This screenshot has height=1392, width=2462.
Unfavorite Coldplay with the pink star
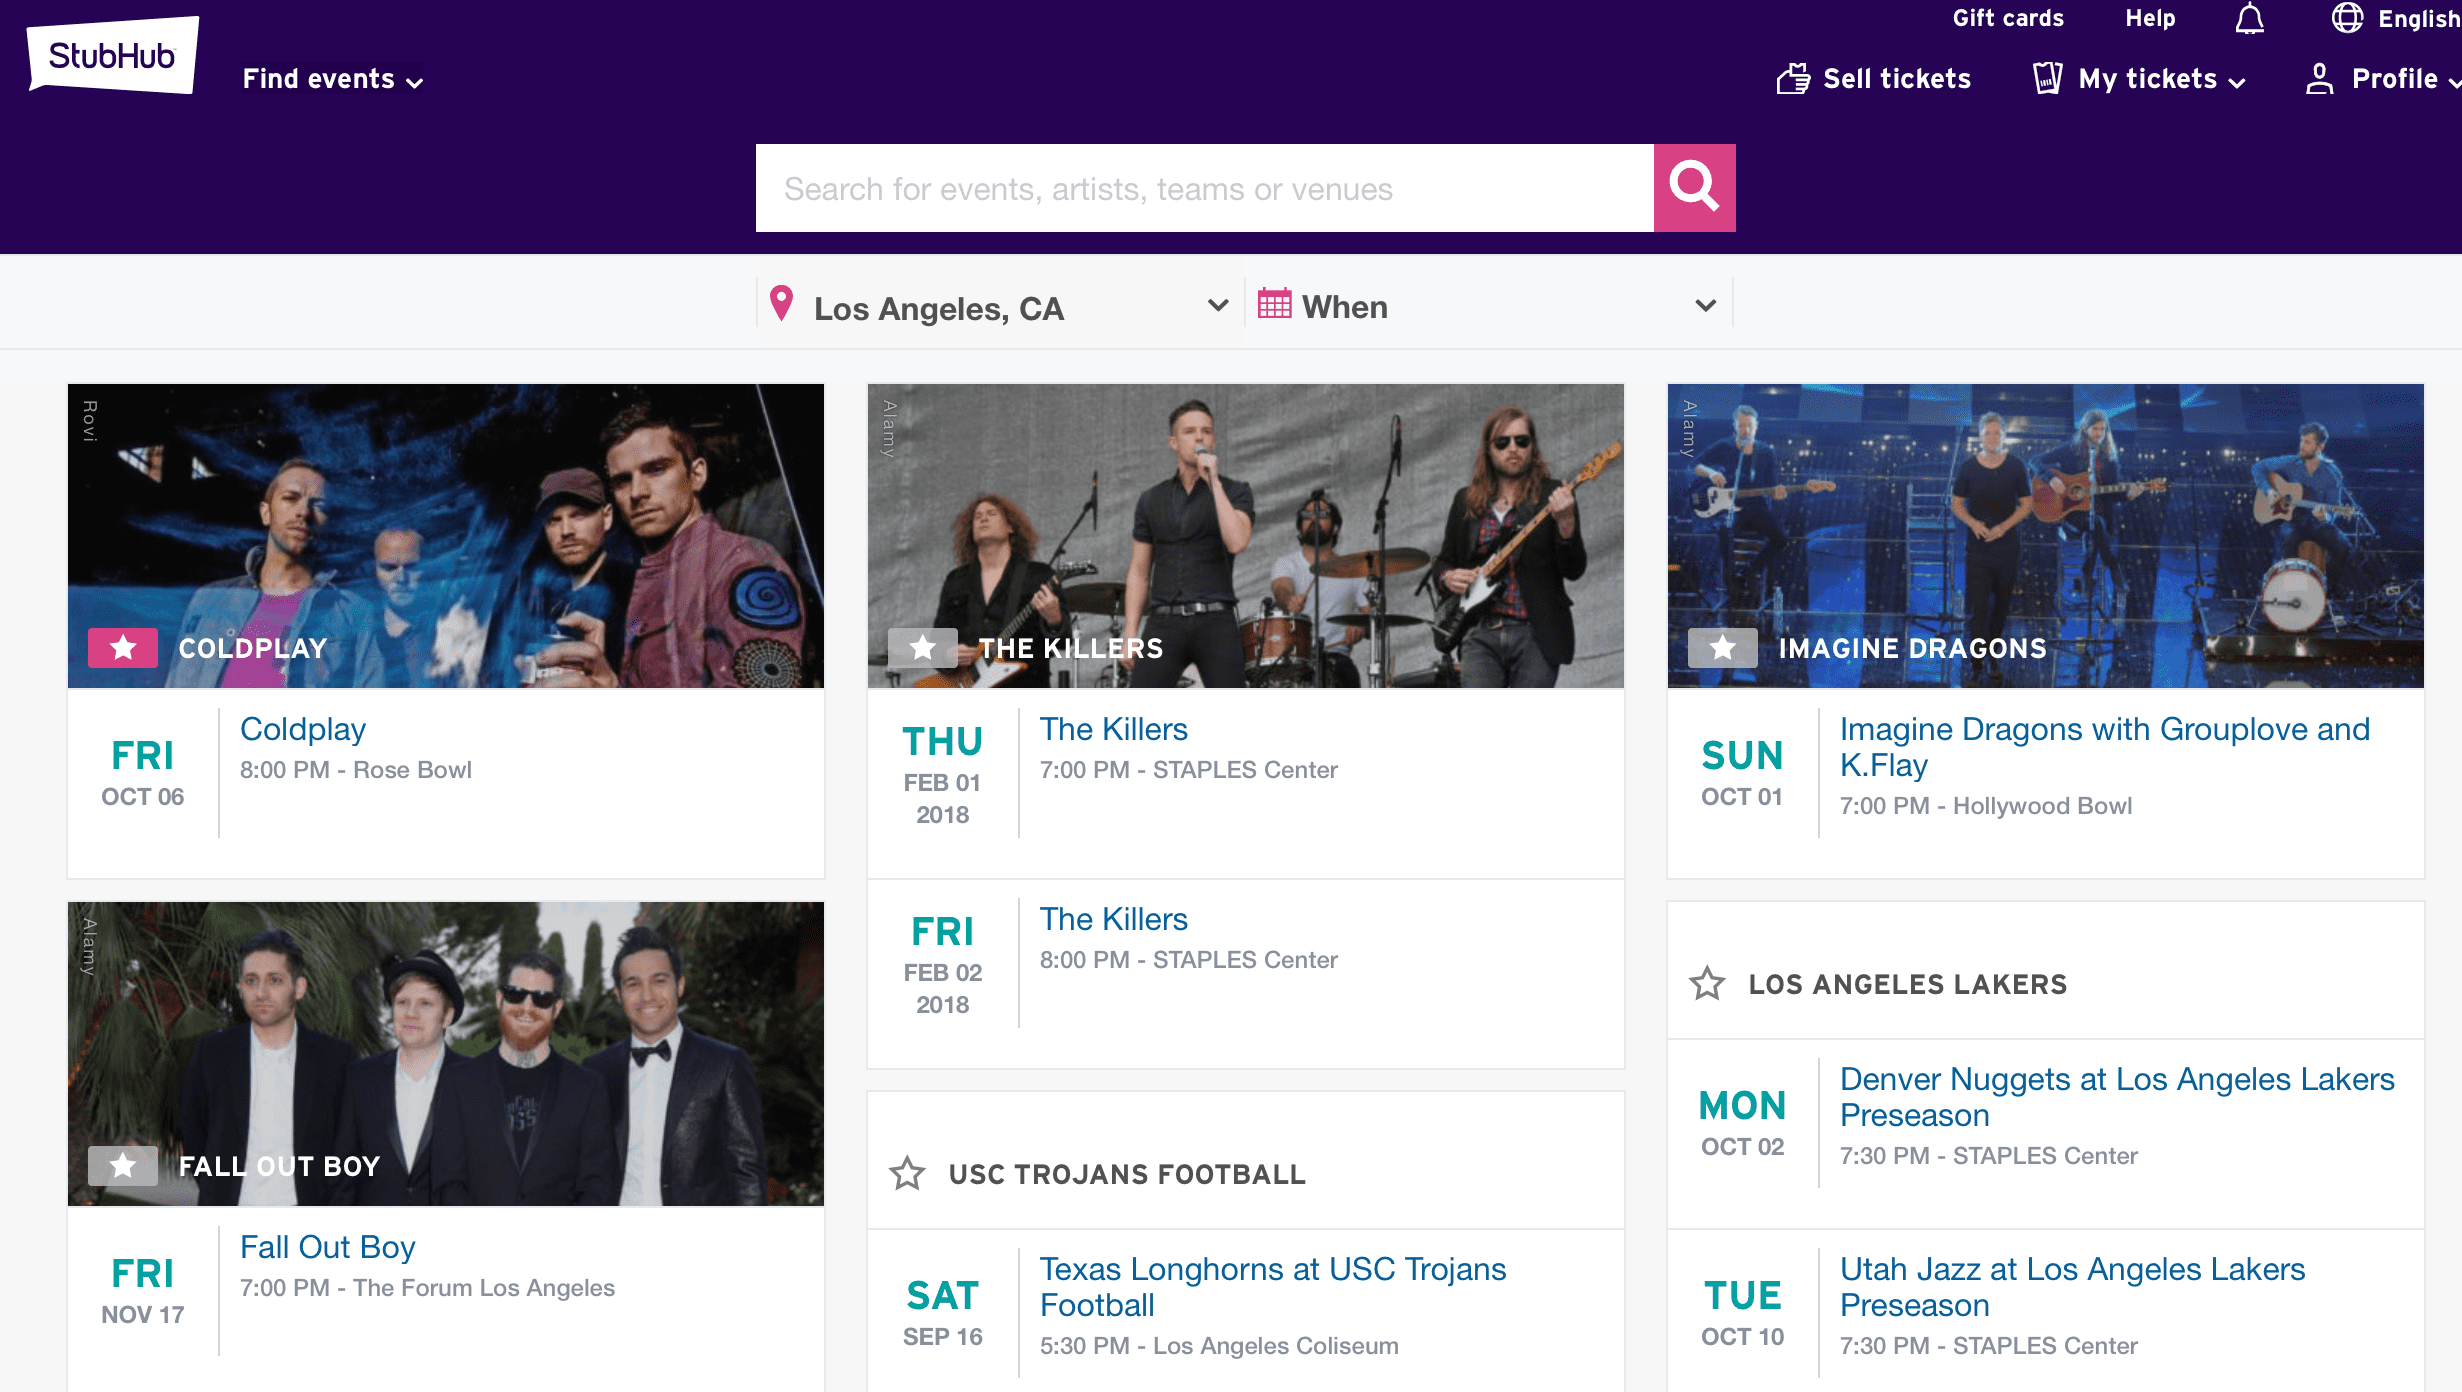pos(123,648)
